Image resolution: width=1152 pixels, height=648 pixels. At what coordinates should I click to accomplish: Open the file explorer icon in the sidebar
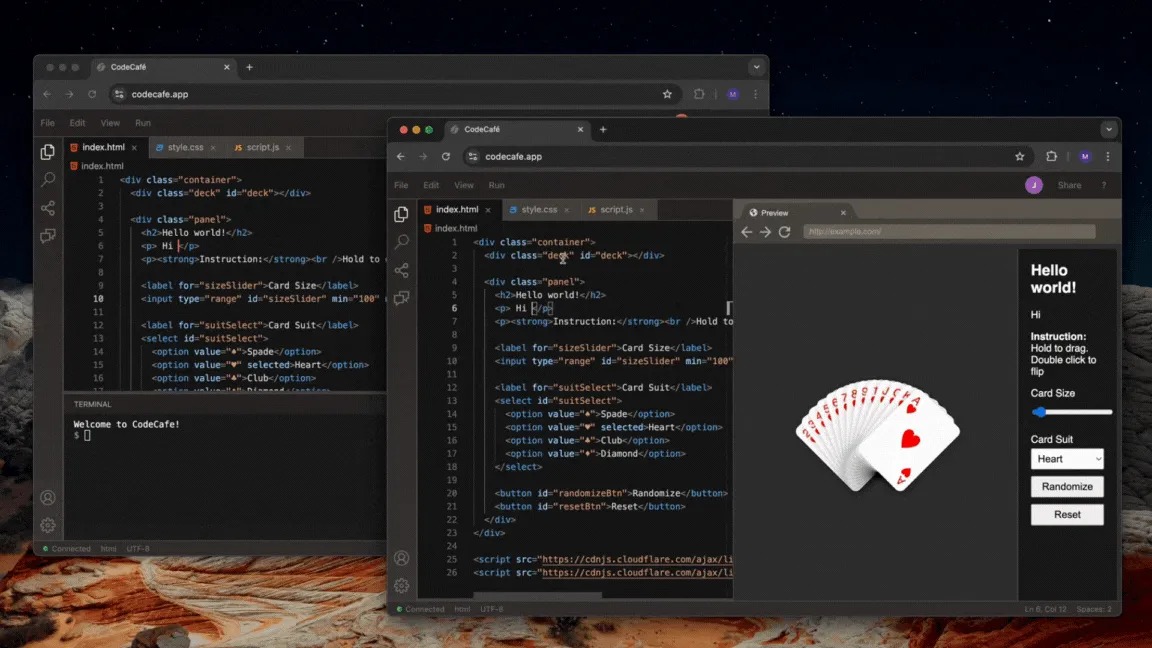pos(401,213)
